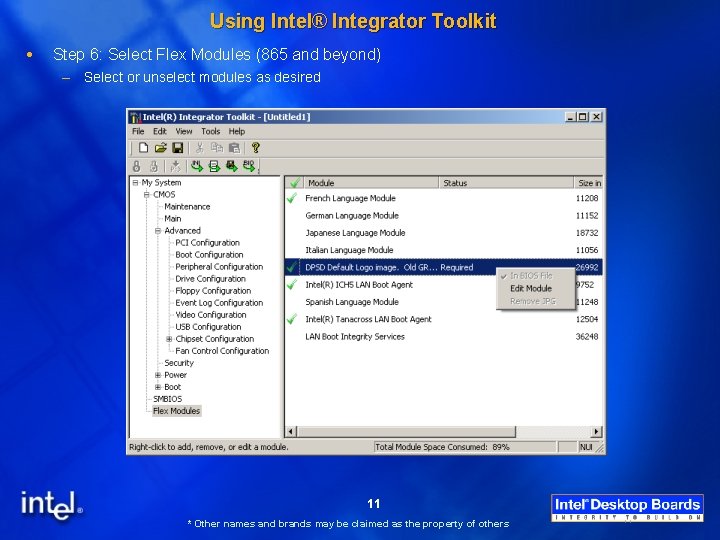Click the yellow question mark Help icon
Image resolution: width=720 pixels, height=540 pixels.
(x=256, y=148)
